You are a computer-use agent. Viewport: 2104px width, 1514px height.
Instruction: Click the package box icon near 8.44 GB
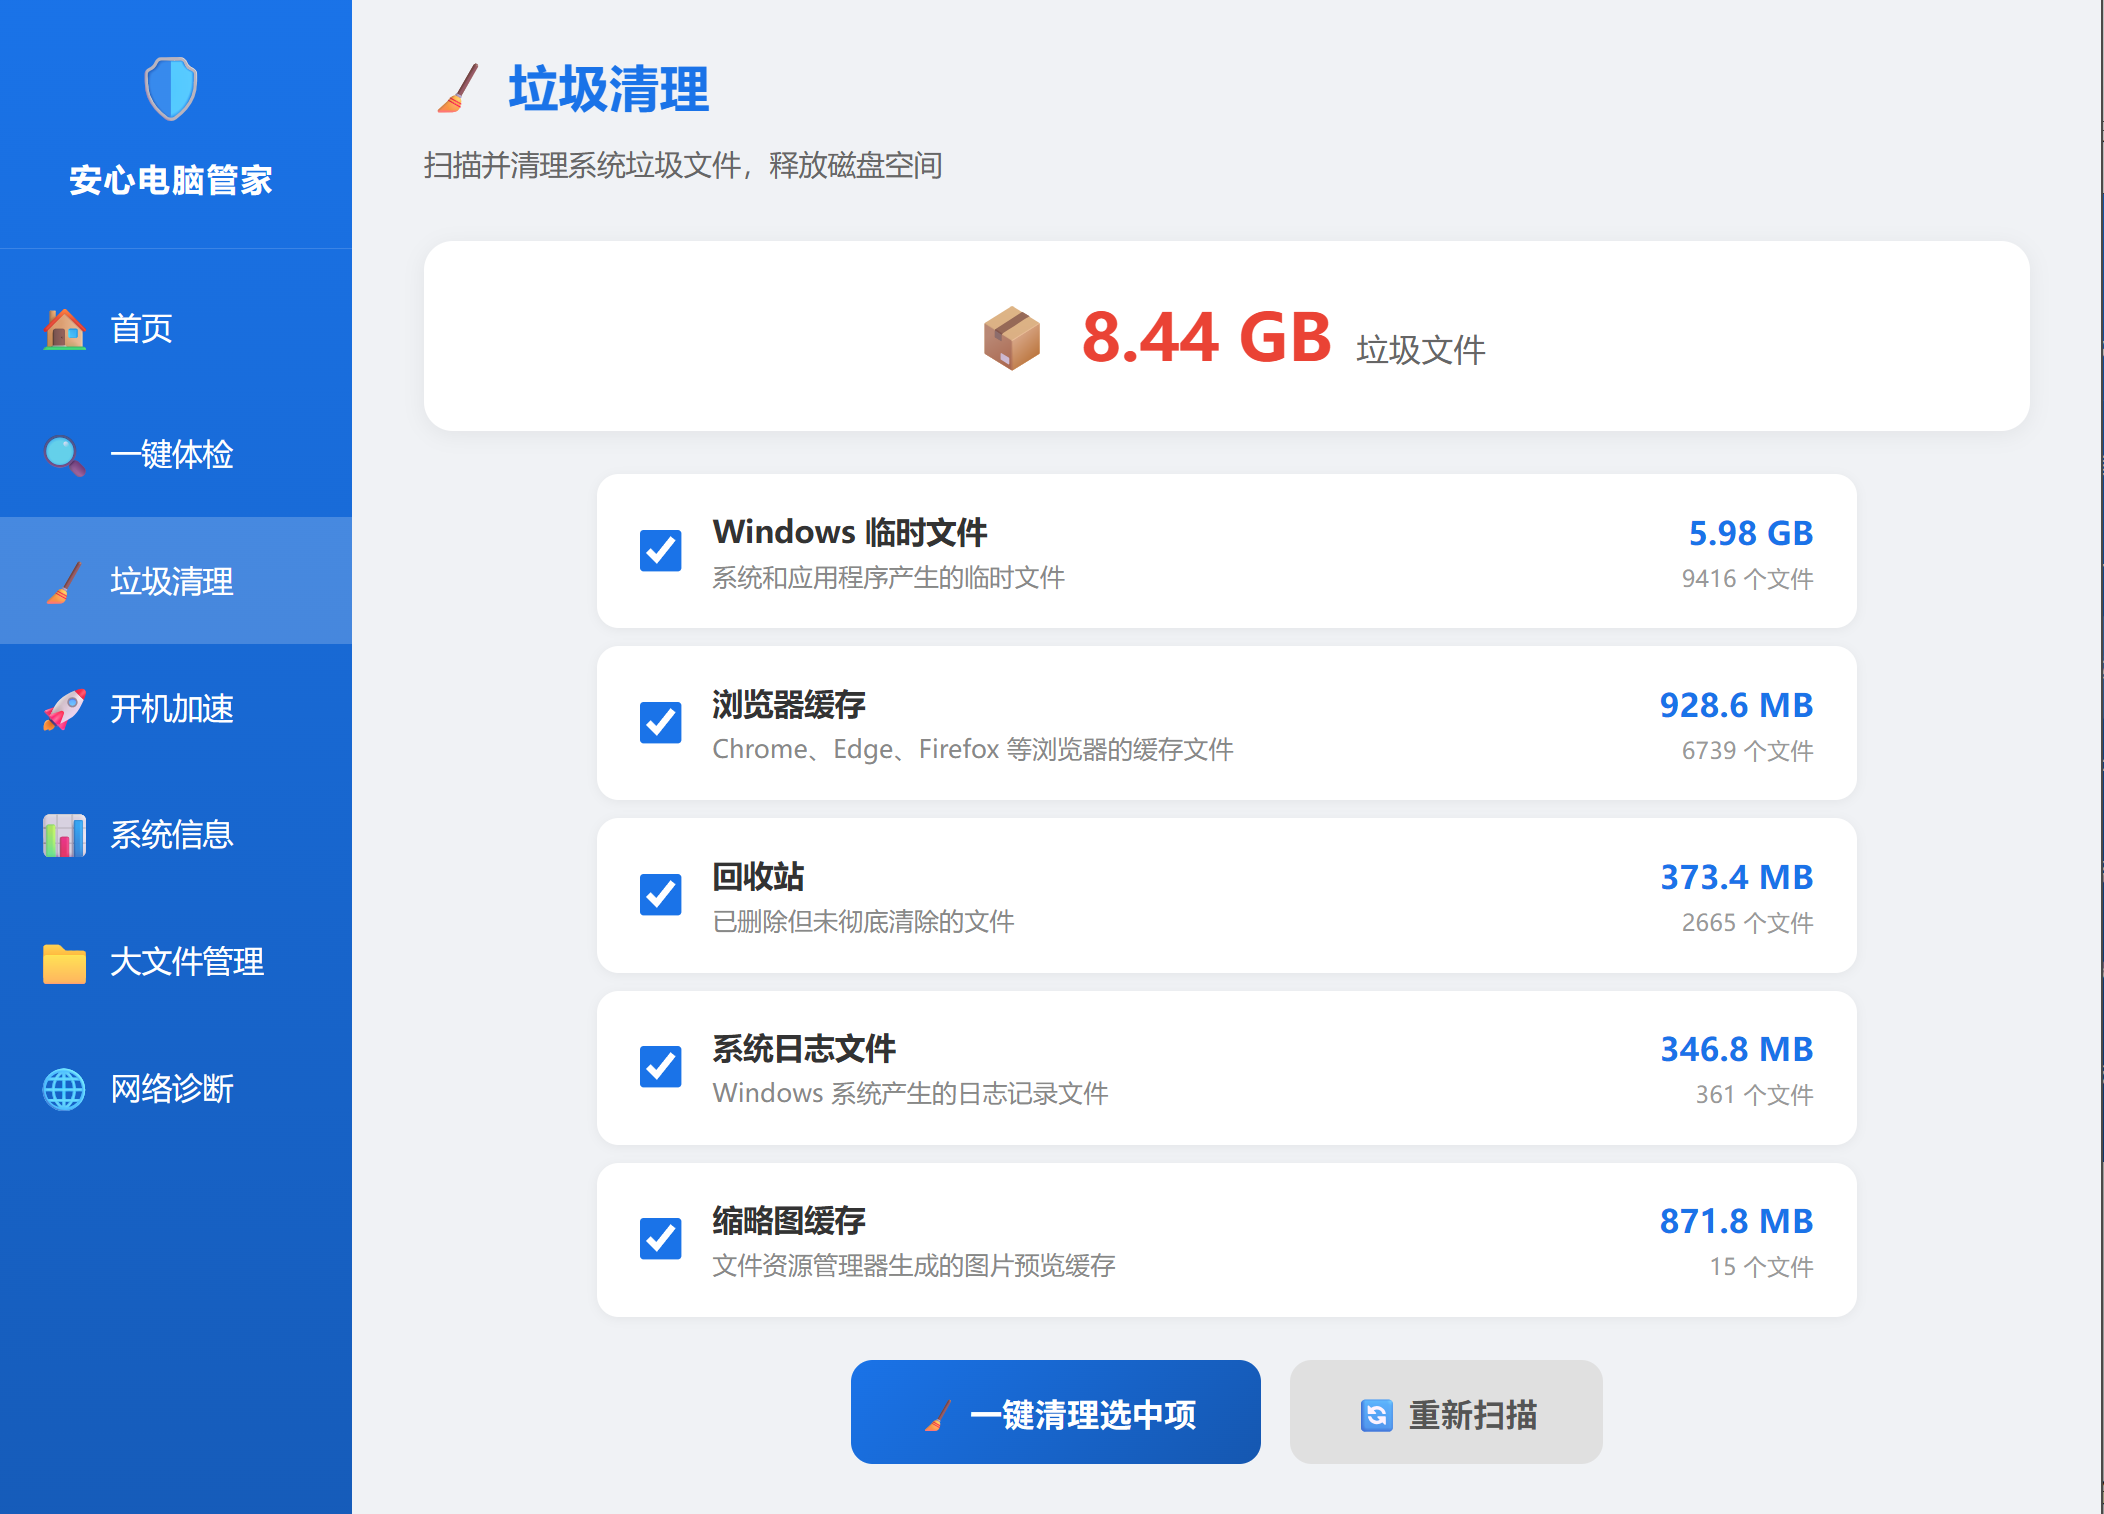click(x=1011, y=338)
